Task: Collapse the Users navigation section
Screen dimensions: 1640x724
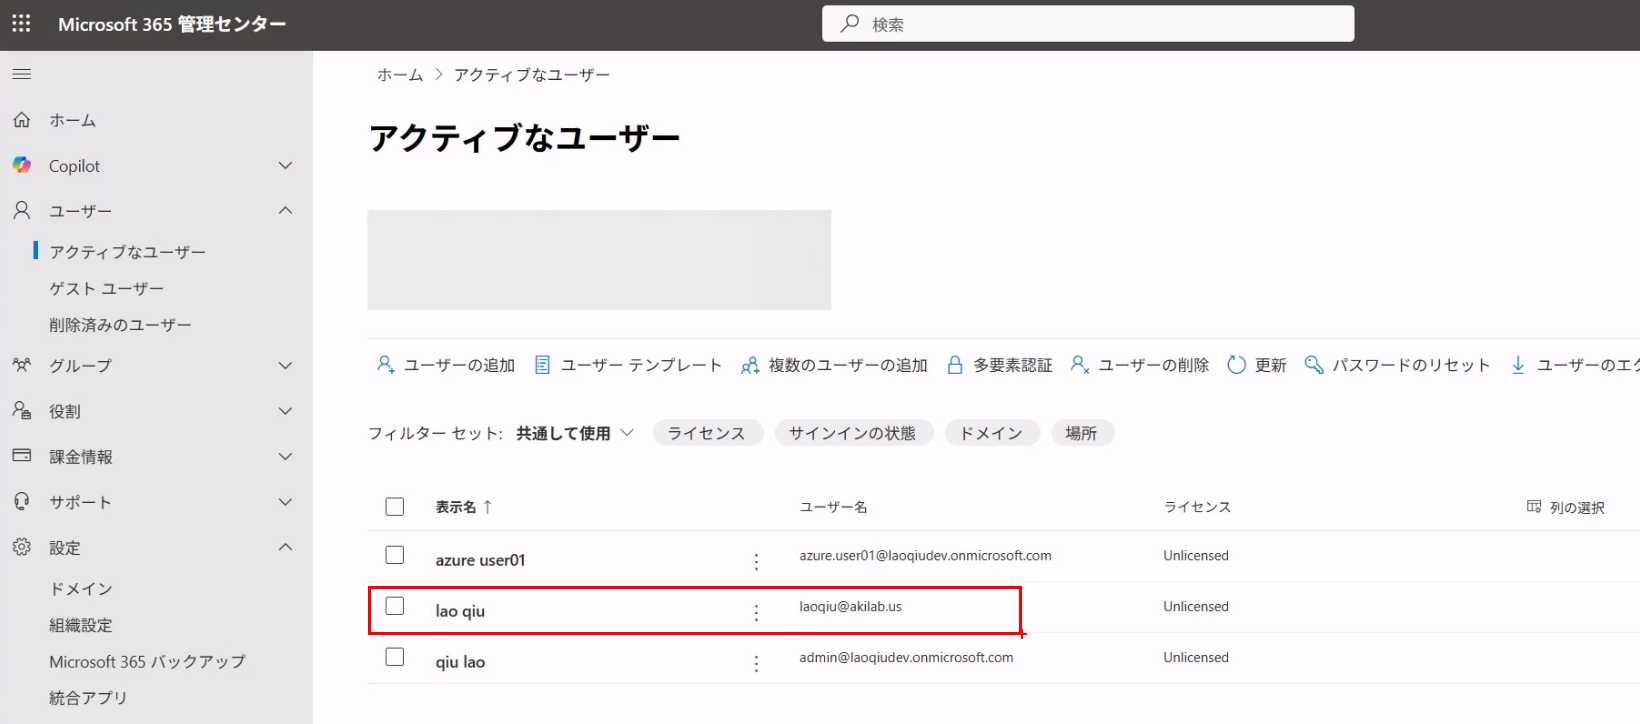Action: [x=285, y=211]
